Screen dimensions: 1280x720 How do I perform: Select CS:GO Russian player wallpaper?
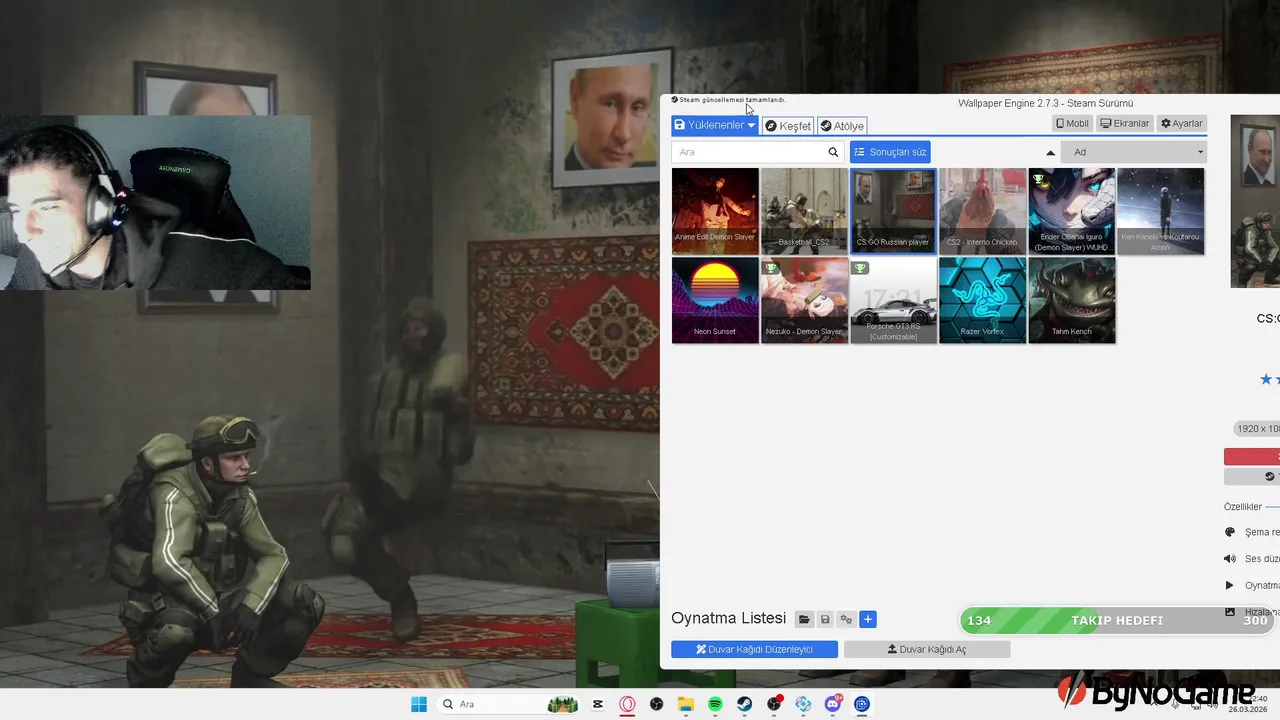[893, 211]
